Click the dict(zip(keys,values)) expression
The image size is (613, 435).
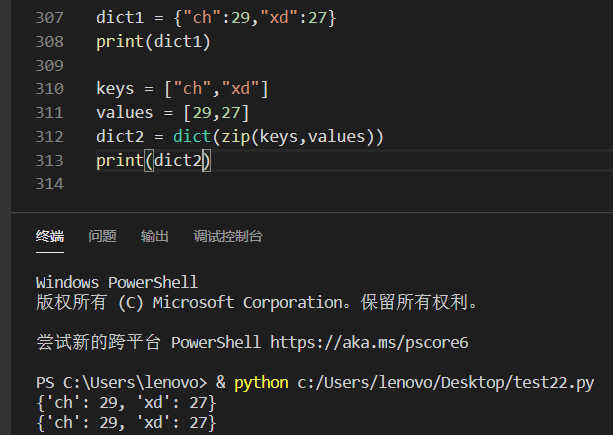click(x=278, y=137)
